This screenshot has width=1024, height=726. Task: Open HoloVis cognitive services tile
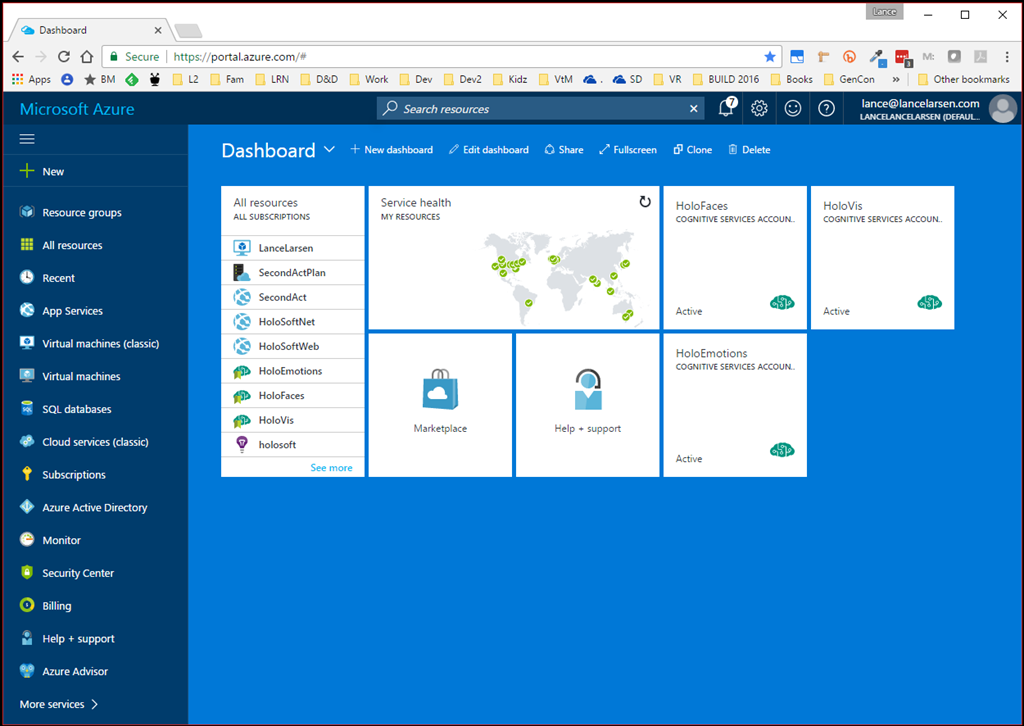tap(882, 257)
